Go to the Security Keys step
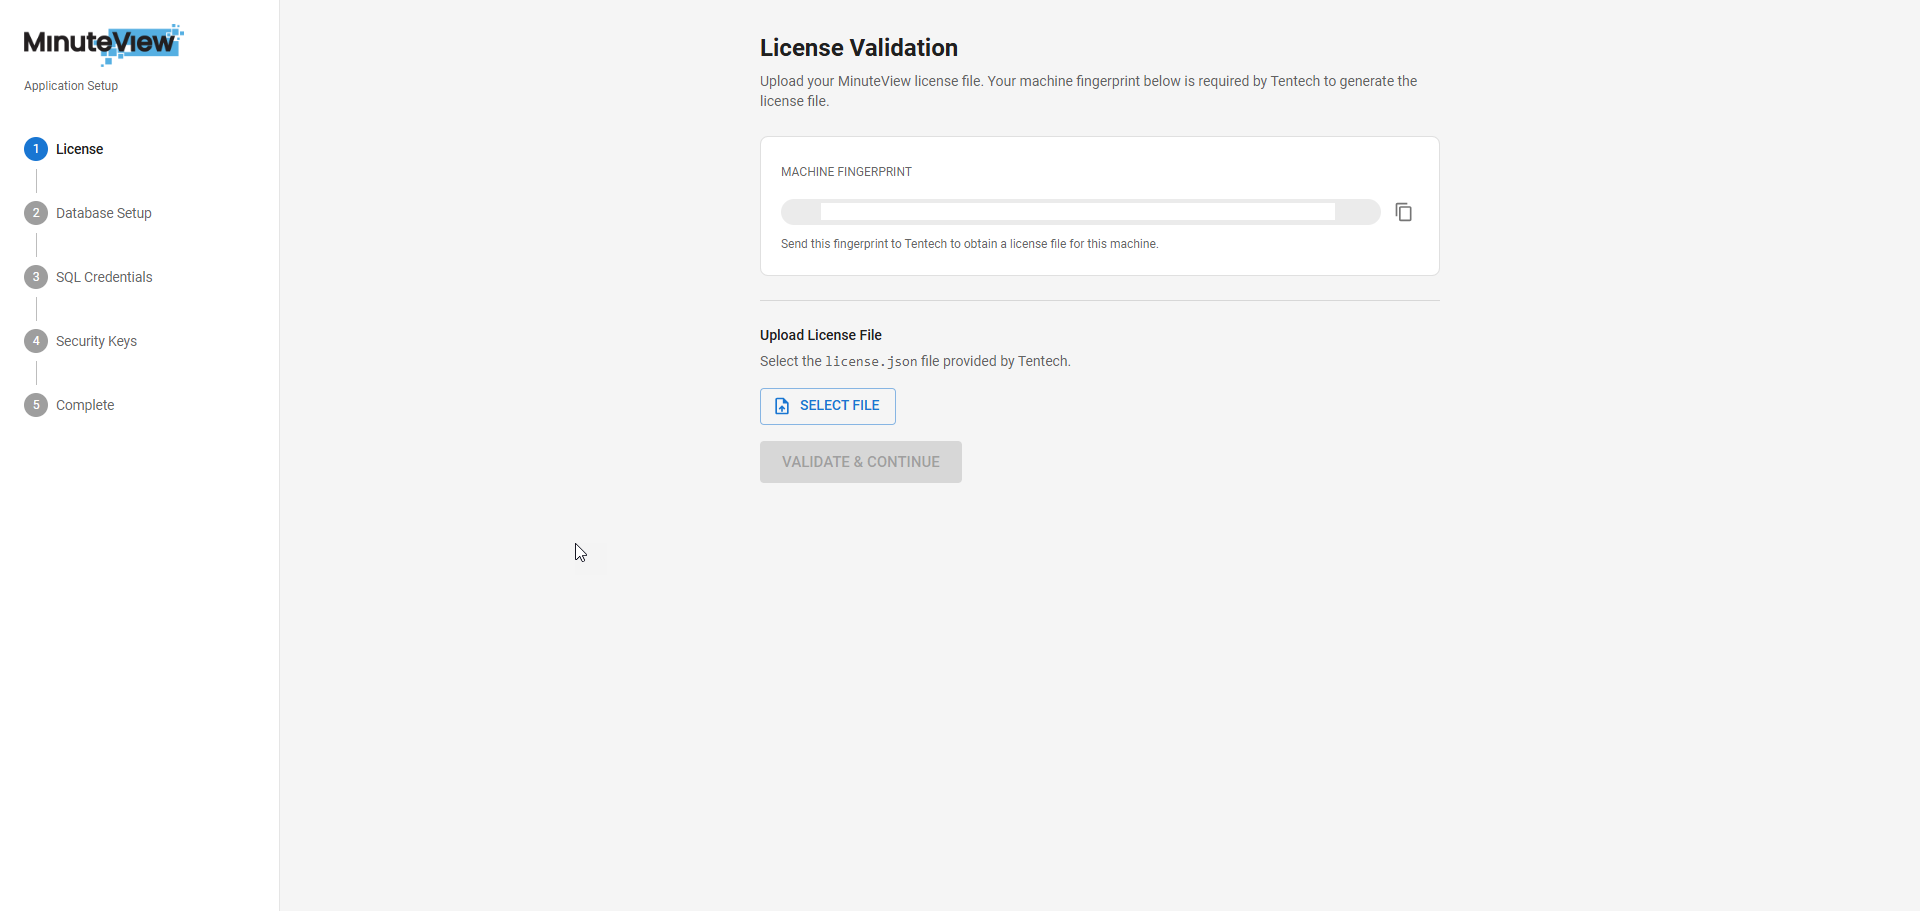The image size is (1920, 911). [96, 340]
